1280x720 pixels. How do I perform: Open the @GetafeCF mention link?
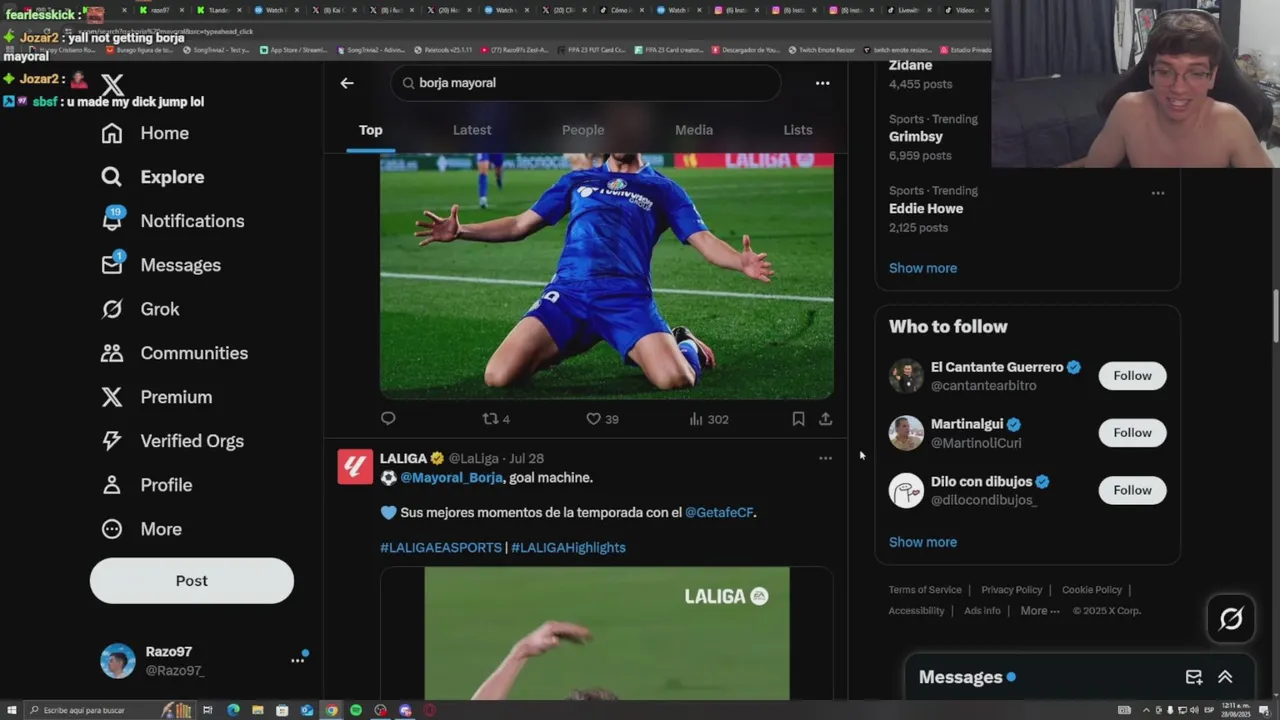tap(719, 513)
